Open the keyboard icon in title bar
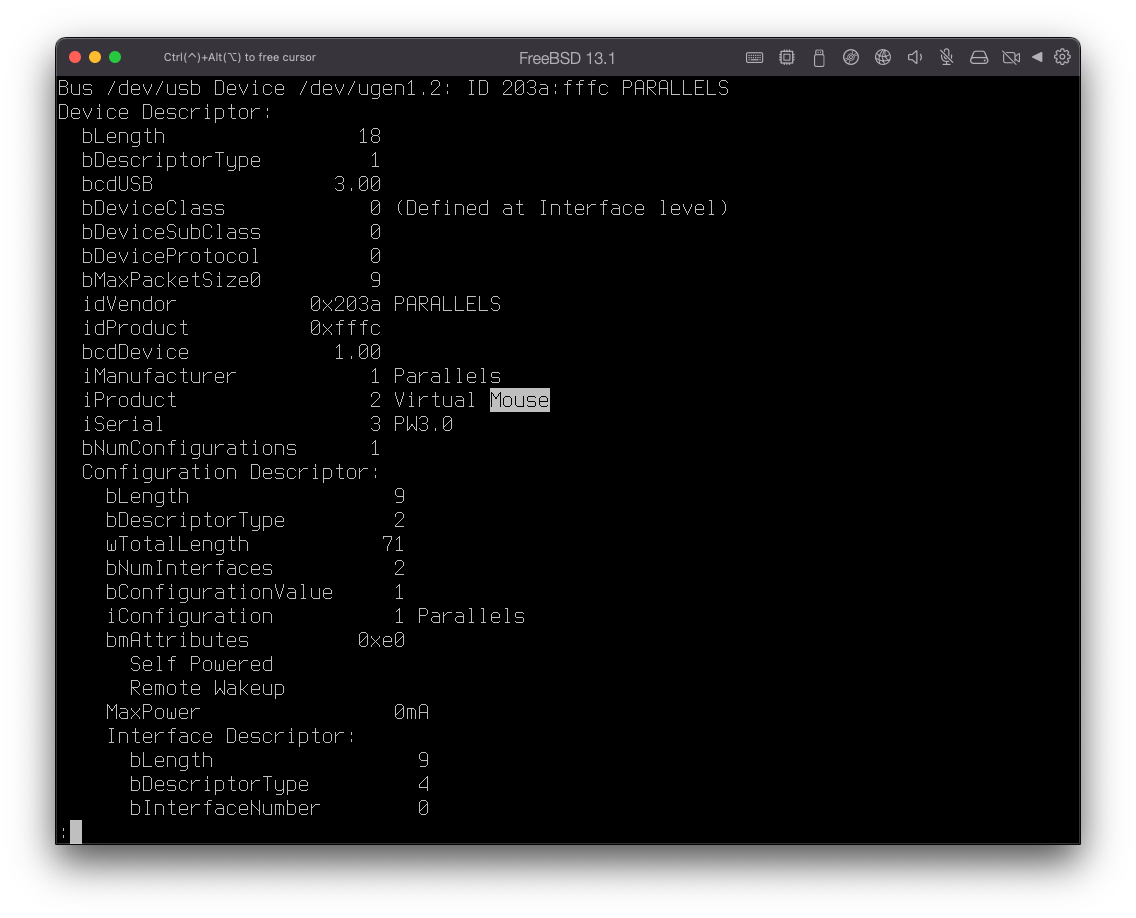Viewport: 1136px width, 918px height. click(x=755, y=57)
